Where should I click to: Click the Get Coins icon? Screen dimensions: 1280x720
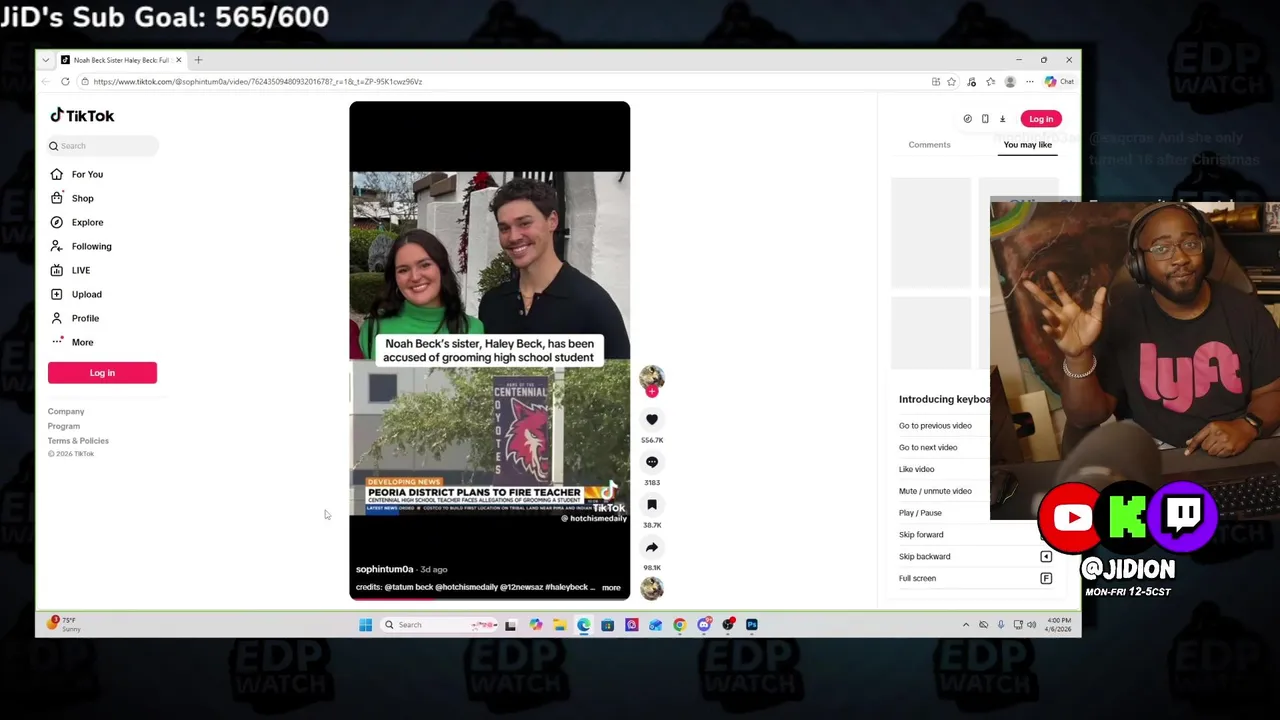coord(967,119)
